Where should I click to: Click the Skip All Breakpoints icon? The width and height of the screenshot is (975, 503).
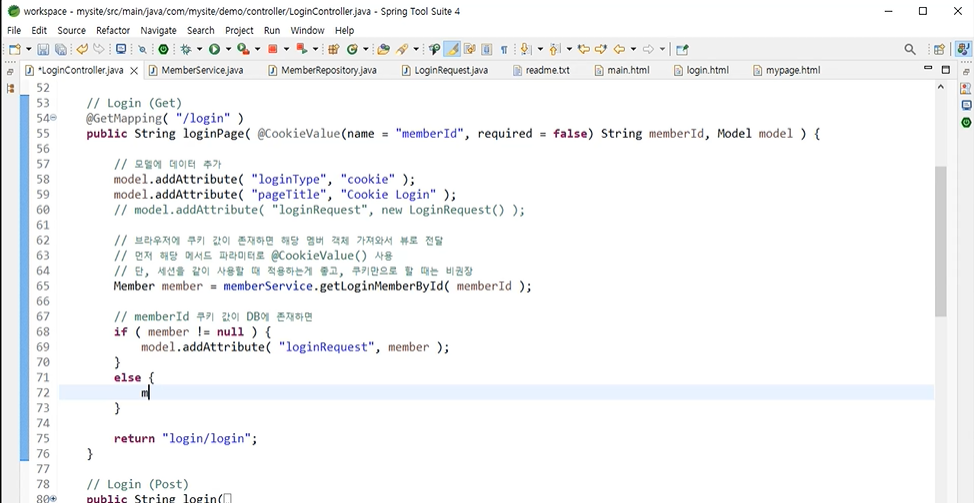tap(142, 49)
